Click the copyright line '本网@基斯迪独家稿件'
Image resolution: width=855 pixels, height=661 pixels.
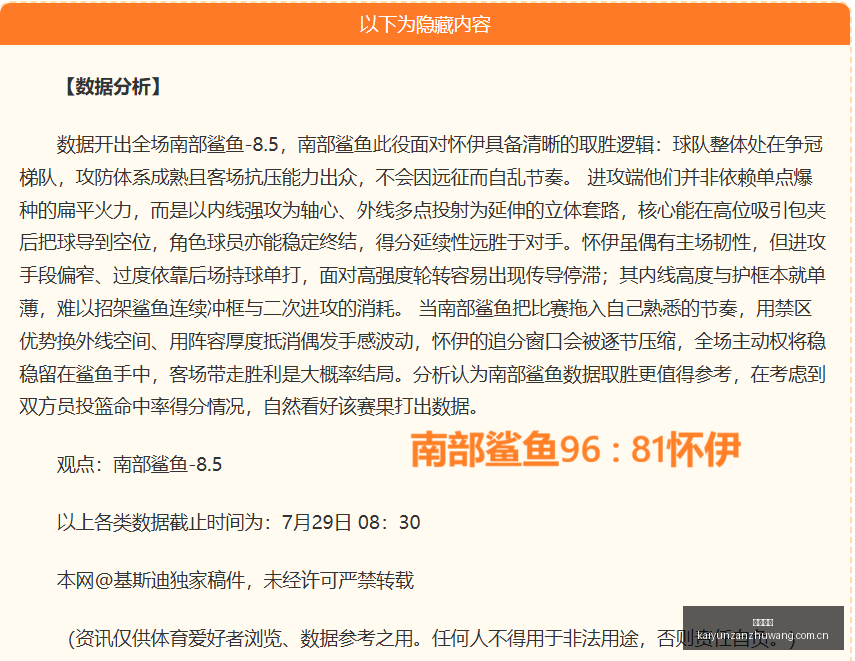(x=151, y=580)
